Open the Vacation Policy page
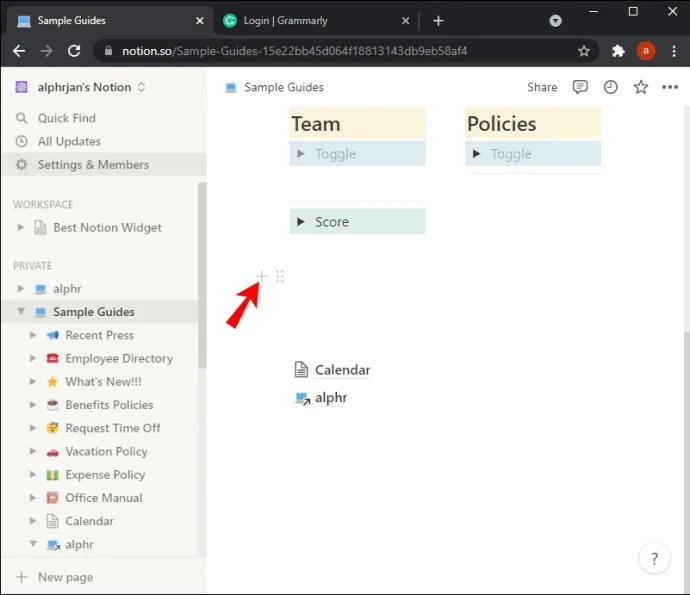The height and width of the screenshot is (595, 690). click(x=106, y=452)
